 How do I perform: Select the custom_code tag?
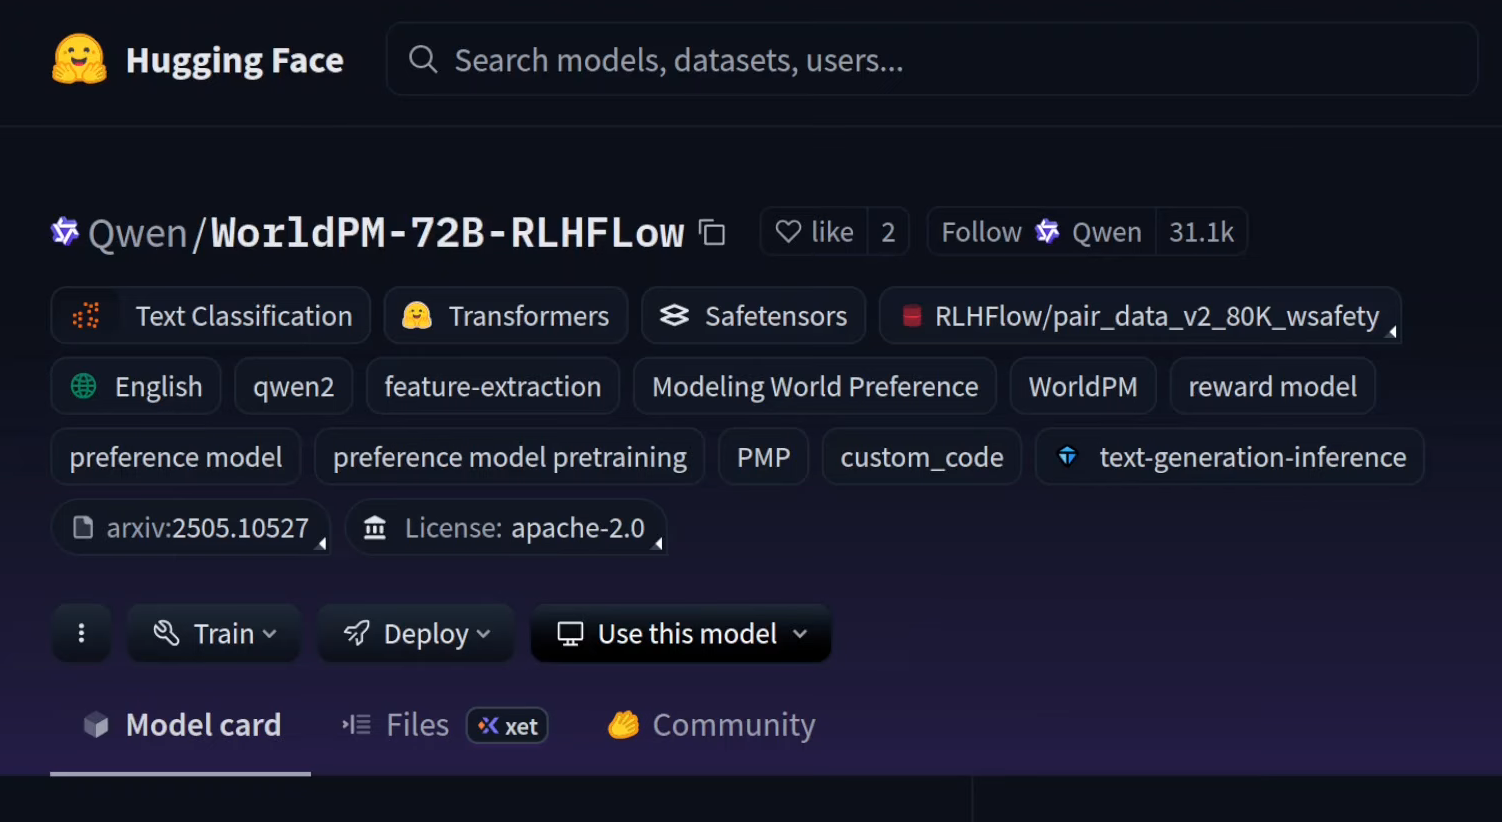point(922,457)
